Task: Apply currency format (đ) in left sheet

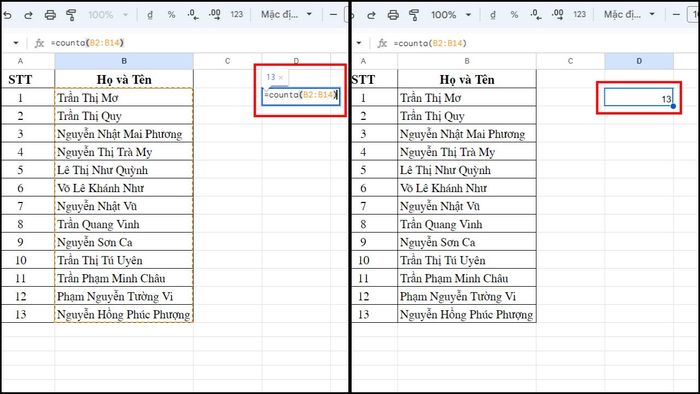Action: pos(150,15)
